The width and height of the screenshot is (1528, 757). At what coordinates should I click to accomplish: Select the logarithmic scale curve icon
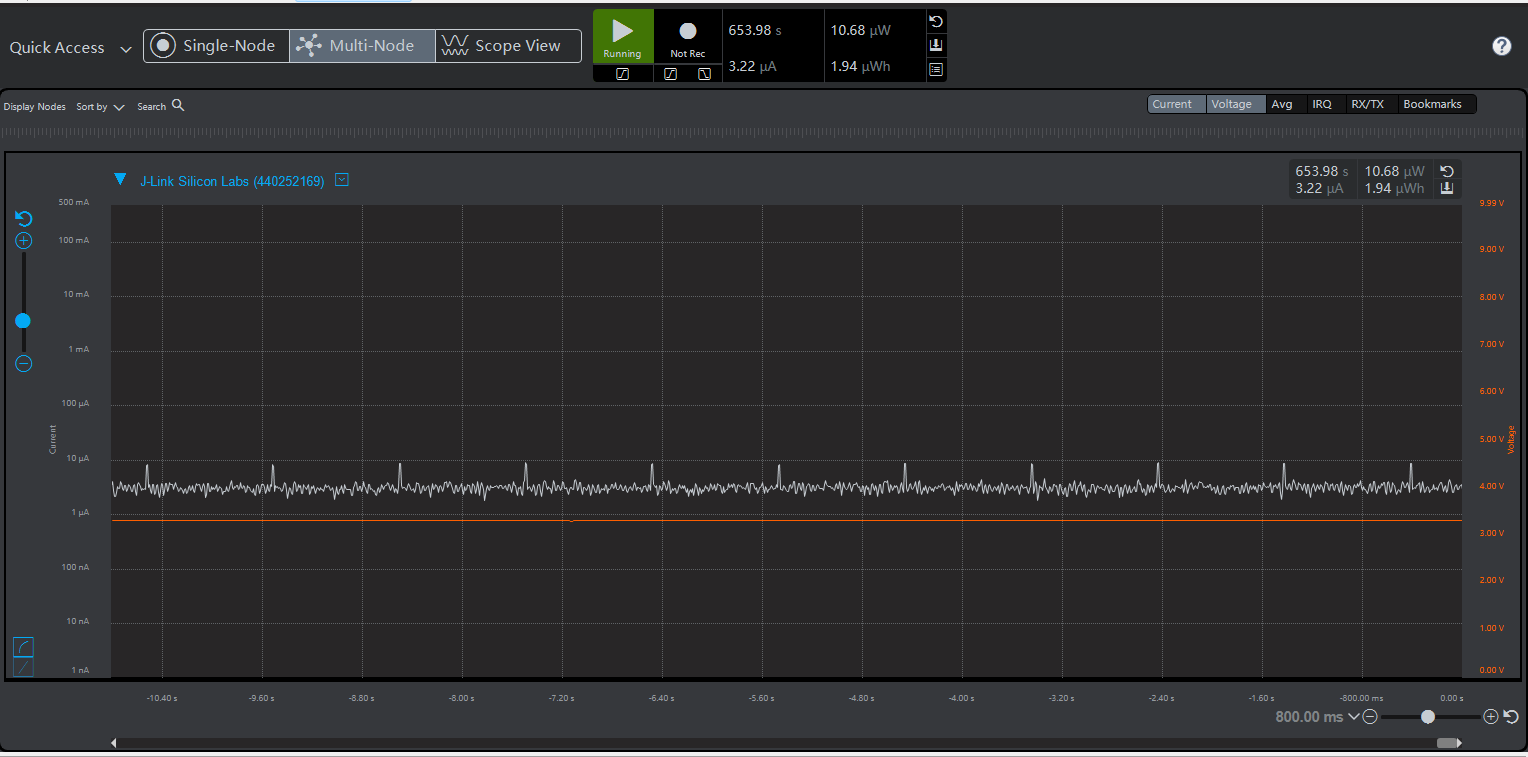[x=24, y=647]
